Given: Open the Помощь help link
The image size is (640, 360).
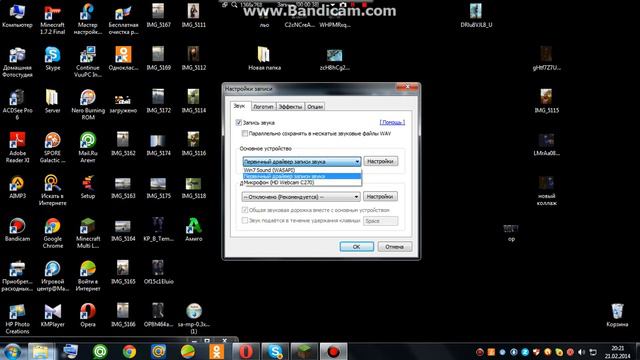Looking at the screenshot, I should coord(392,122).
